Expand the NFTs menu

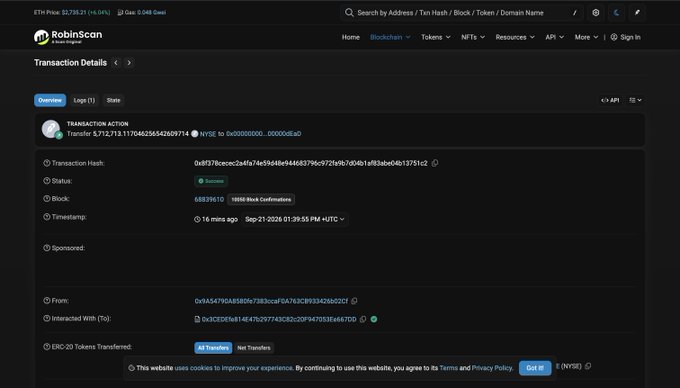(x=473, y=37)
